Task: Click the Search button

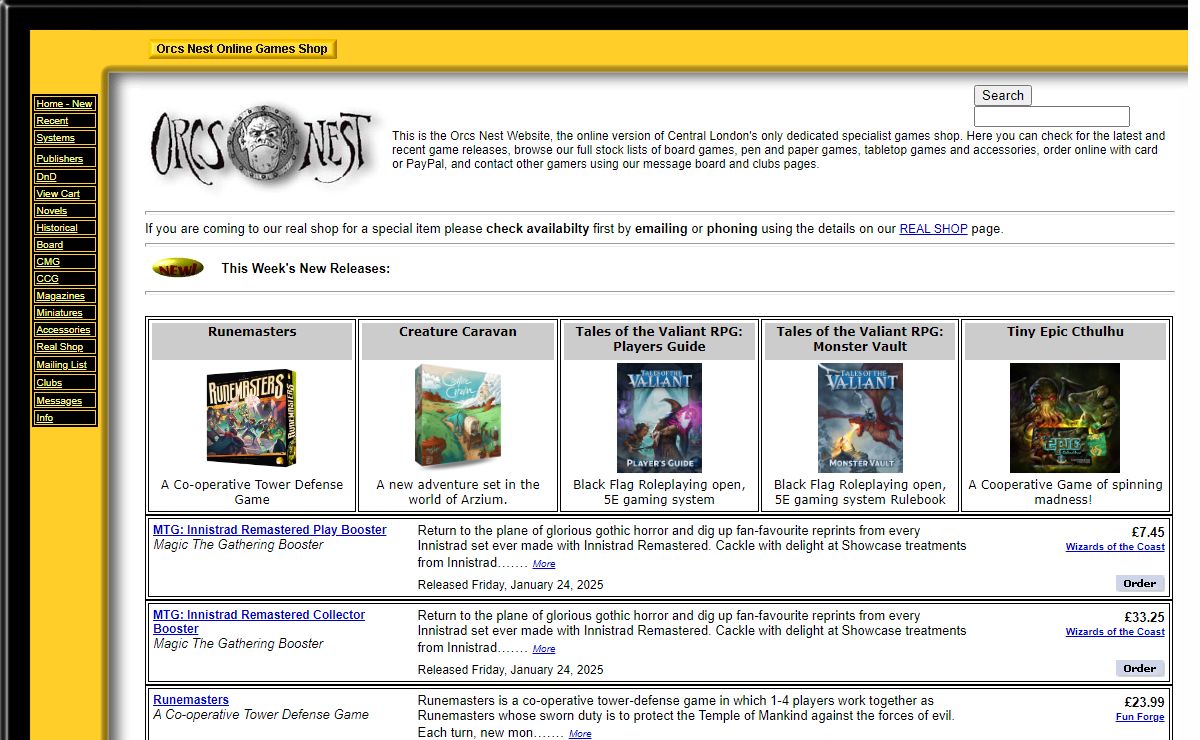Action: pyautogui.click(x=1002, y=95)
